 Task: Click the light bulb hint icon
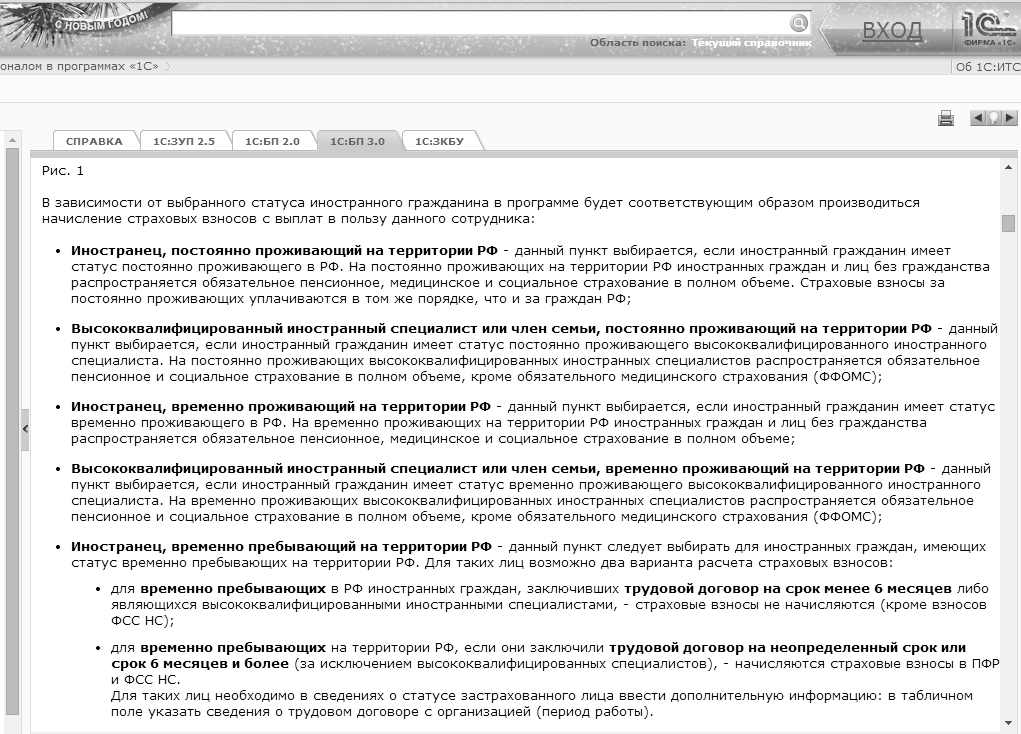[994, 118]
